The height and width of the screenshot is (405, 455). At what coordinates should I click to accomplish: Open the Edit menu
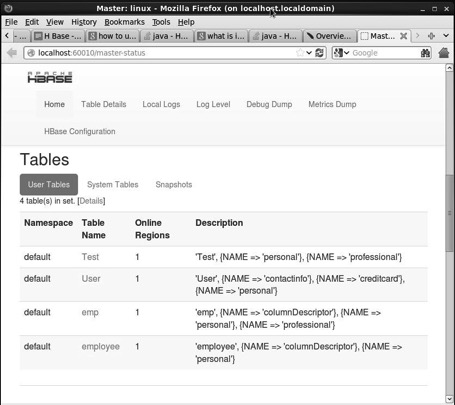pos(32,22)
